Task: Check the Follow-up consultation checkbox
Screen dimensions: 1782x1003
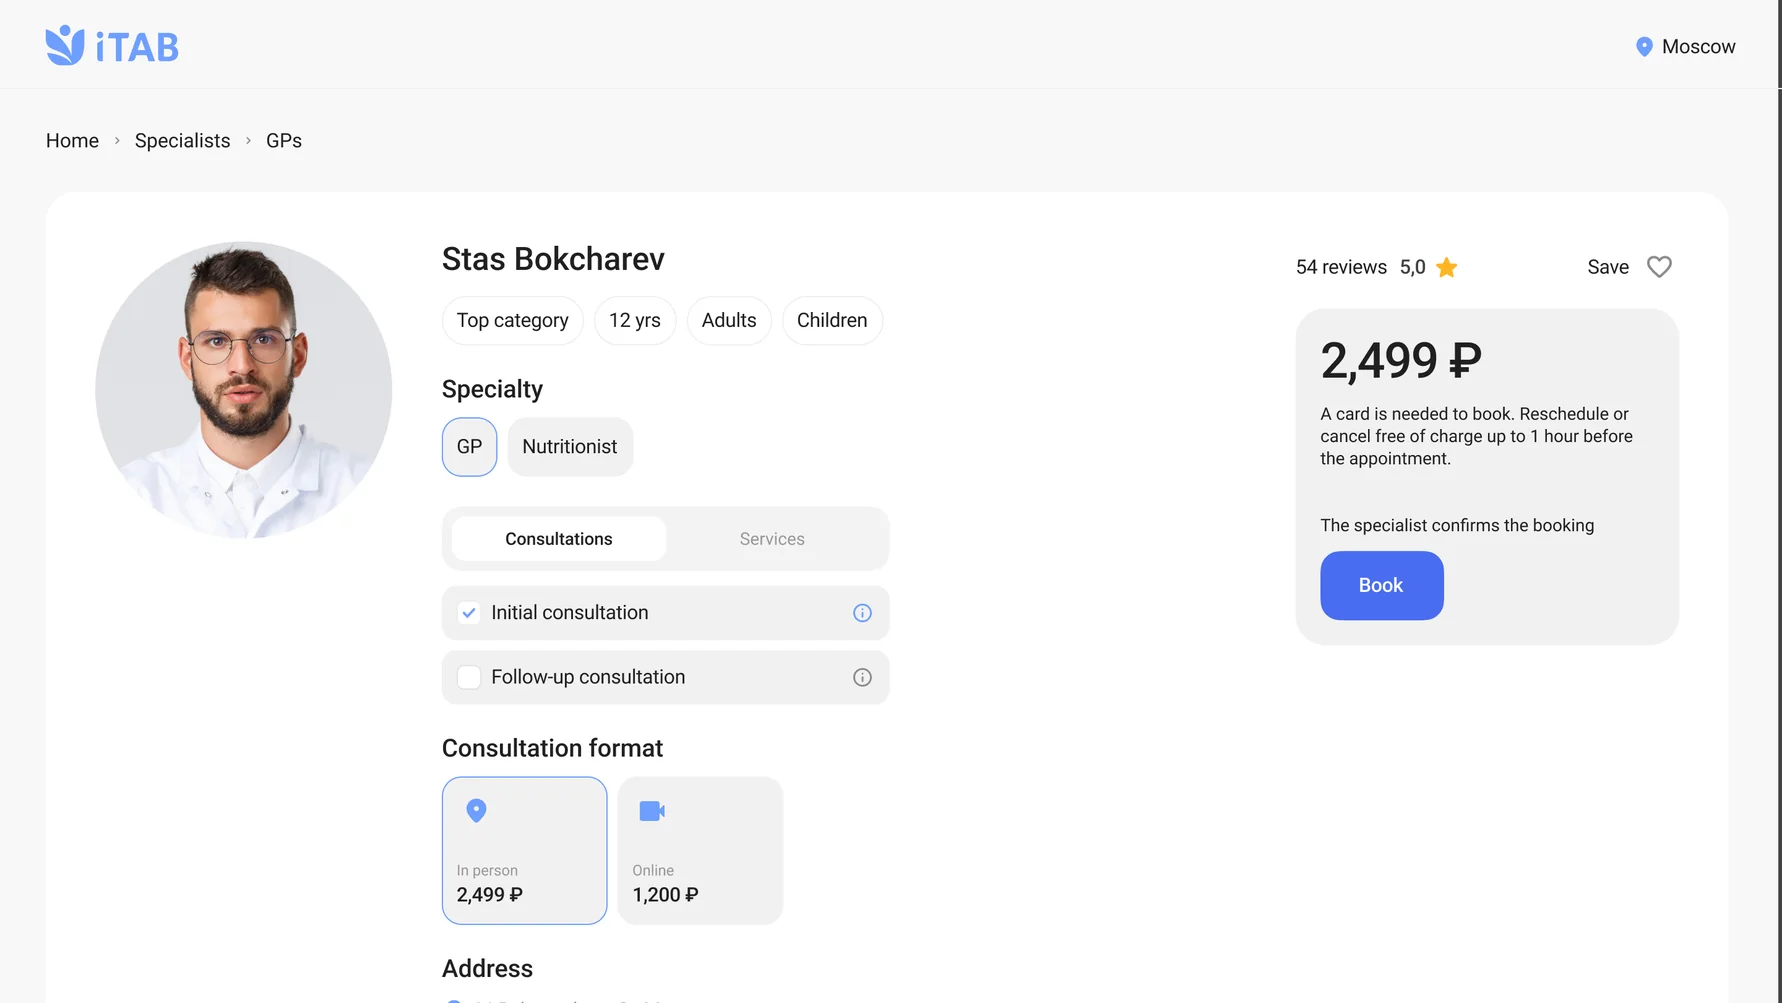Action: click(x=469, y=677)
